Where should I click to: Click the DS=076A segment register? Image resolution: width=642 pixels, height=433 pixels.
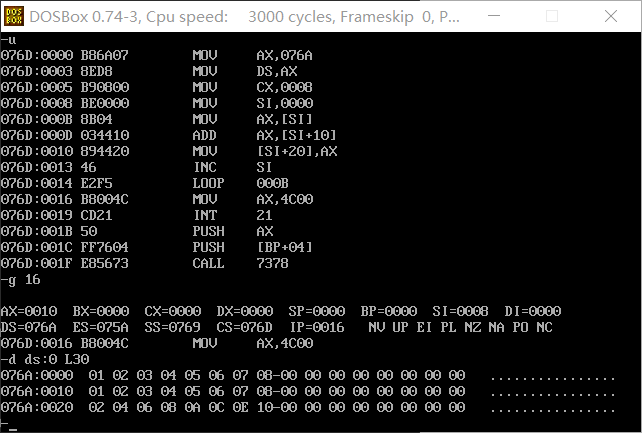point(29,327)
